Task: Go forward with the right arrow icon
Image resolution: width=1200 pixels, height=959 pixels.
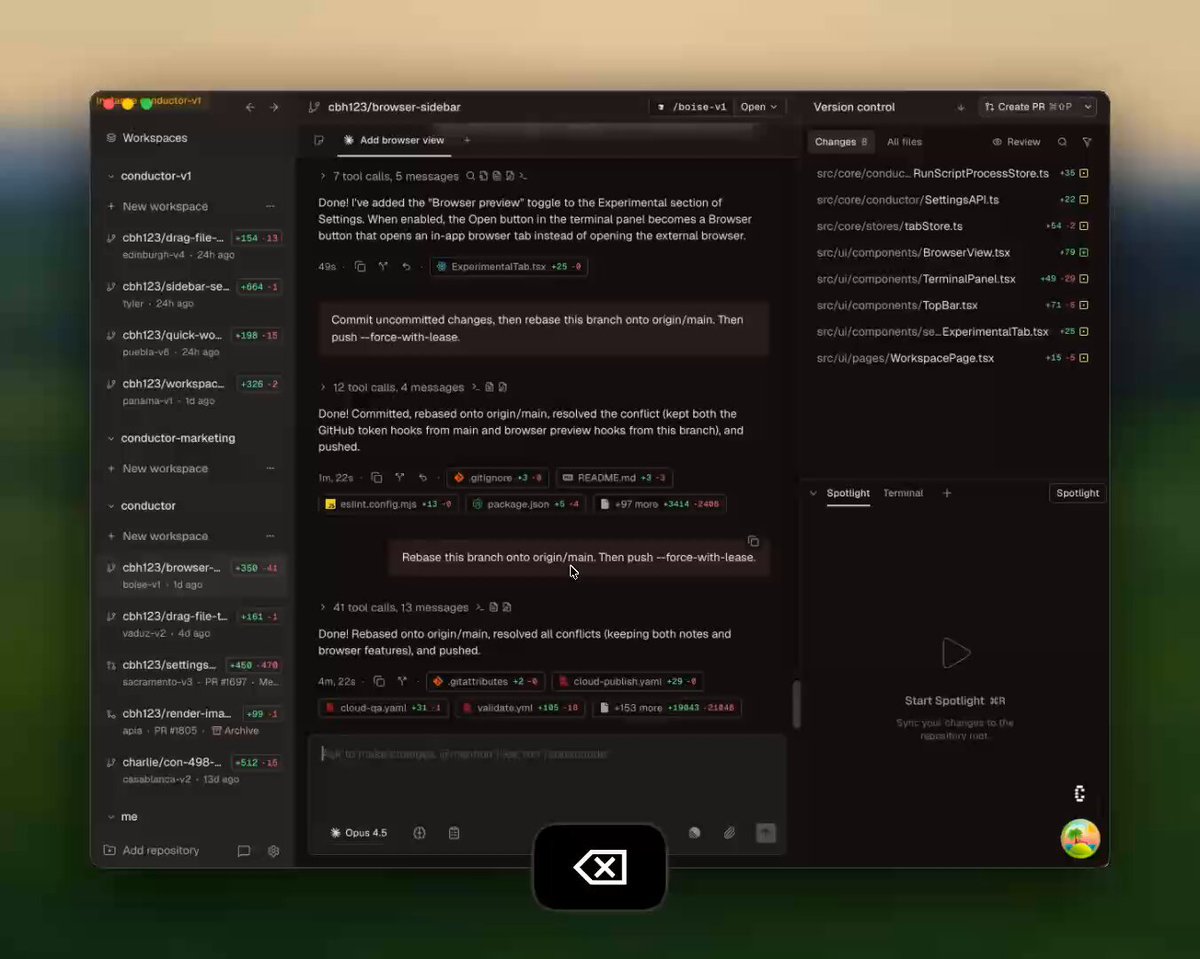Action: point(273,107)
